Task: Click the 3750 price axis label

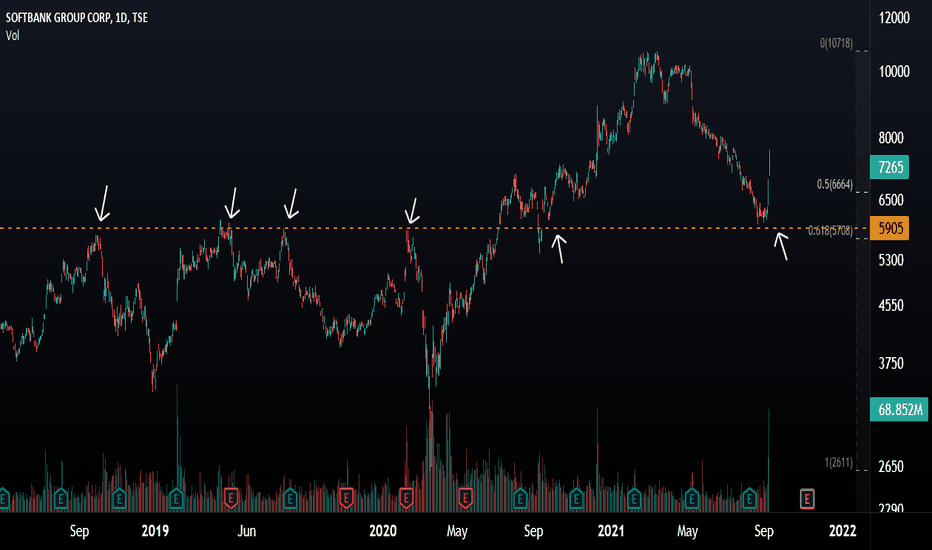Action: point(891,363)
